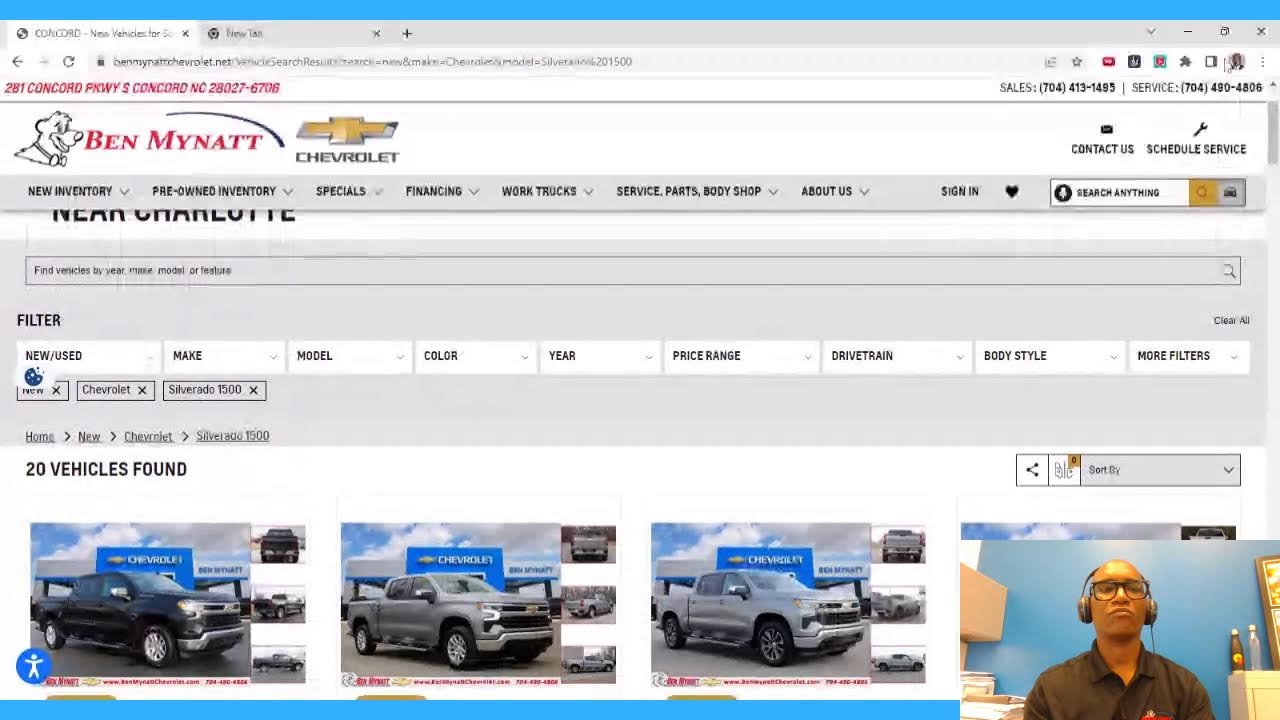Open cookie preferences icon
This screenshot has width=1280, height=720.
coord(34,377)
